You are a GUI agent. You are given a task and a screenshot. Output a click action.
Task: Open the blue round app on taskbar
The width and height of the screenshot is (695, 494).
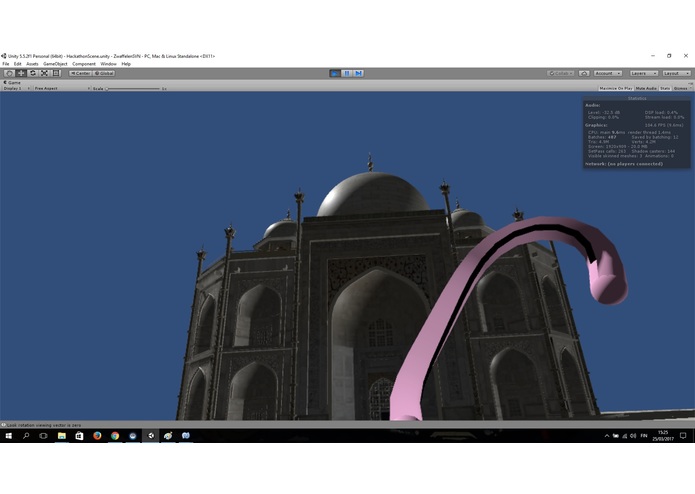(x=133, y=436)
